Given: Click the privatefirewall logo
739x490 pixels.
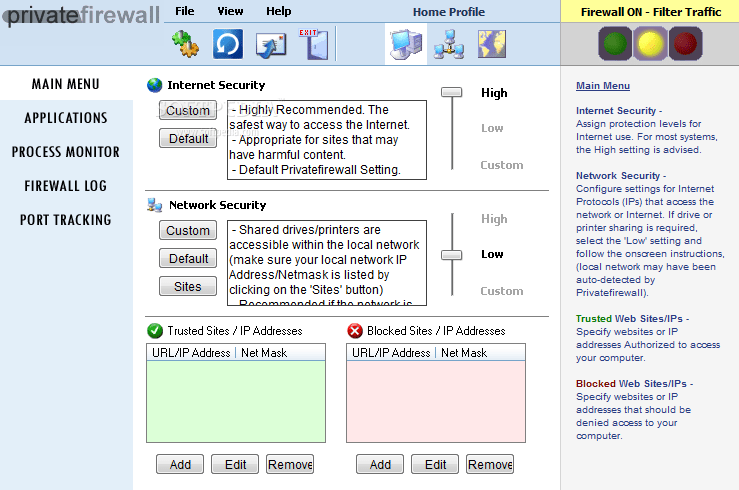Looking at the screenshot, I should (81, 15).
